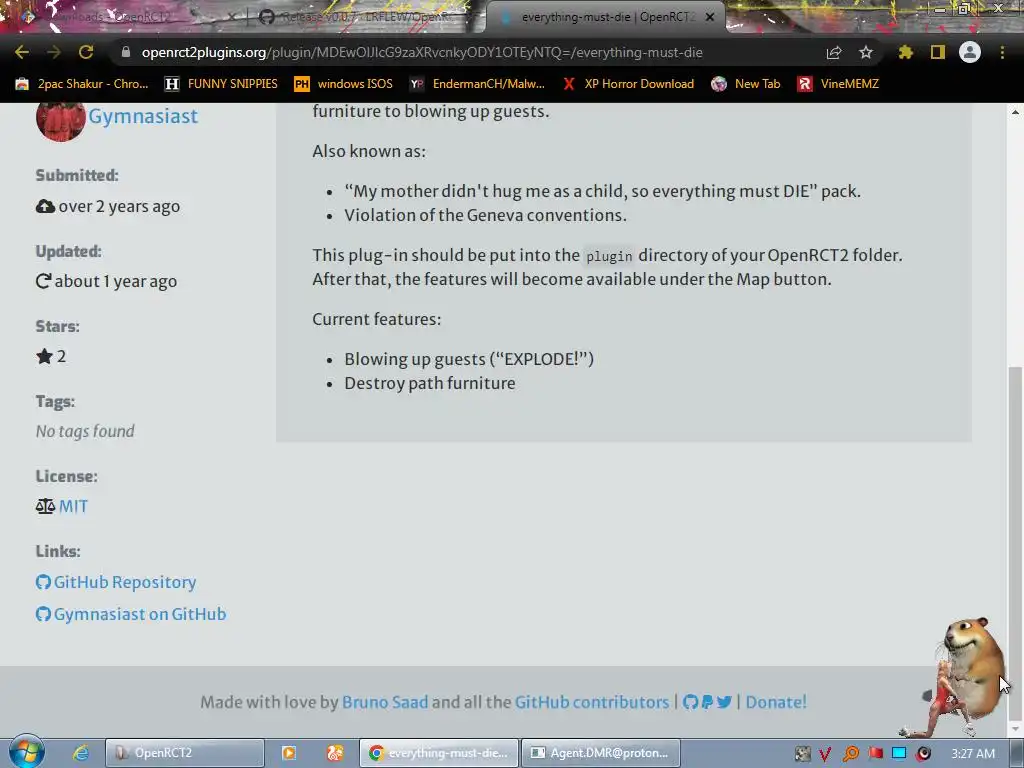This screenshot has width=1024, height=768.
Task: Open EndermanCH/Malw... bookmark
Action: point(477,84)
